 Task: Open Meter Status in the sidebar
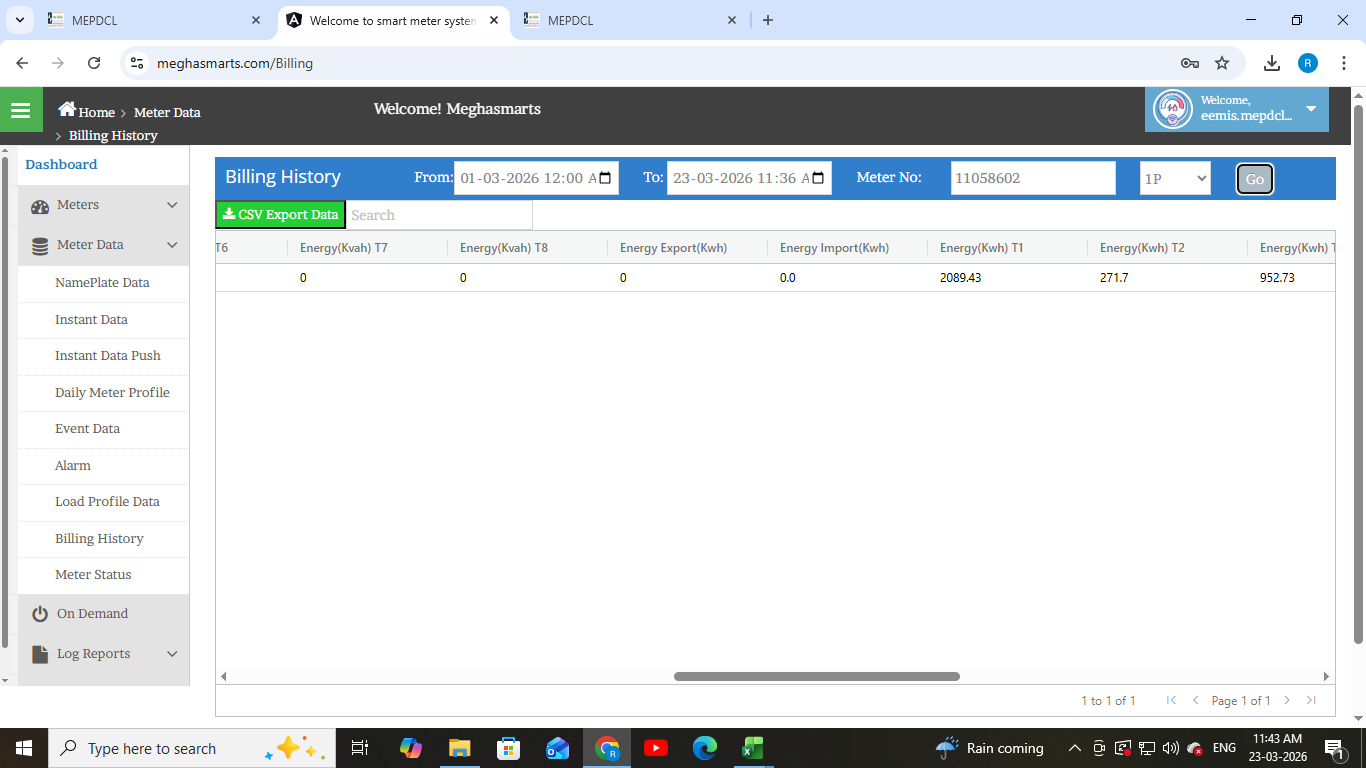93,575
